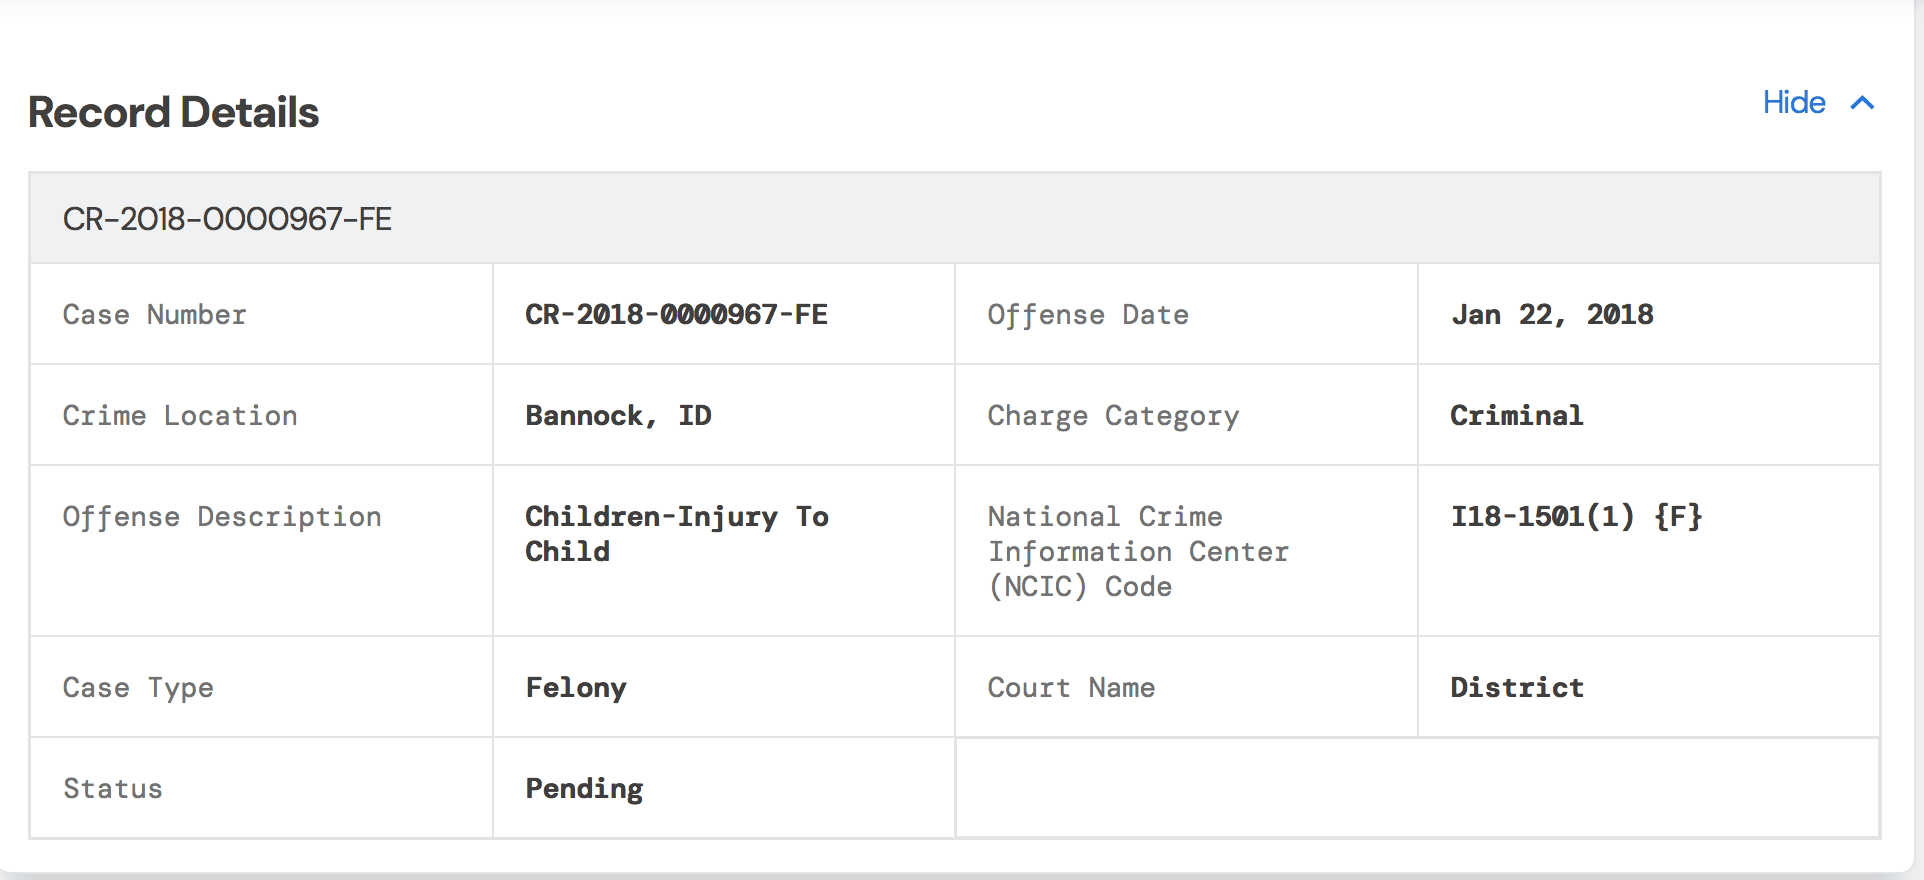Select the I18-1501(1) {F} code value
Screen dimensions: 1924x880
pyautogui.click(x=1576, y=517)
